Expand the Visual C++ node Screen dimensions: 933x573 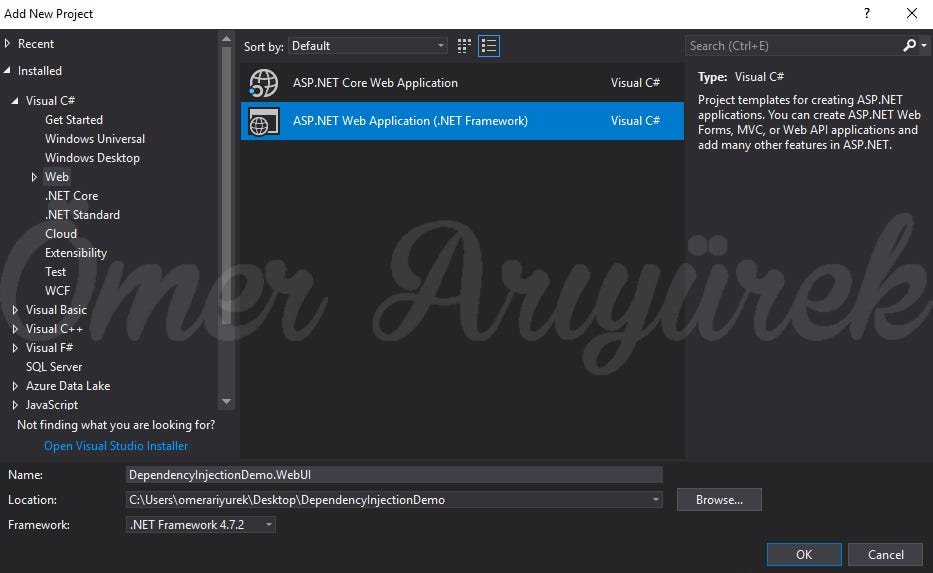[15, 329]
